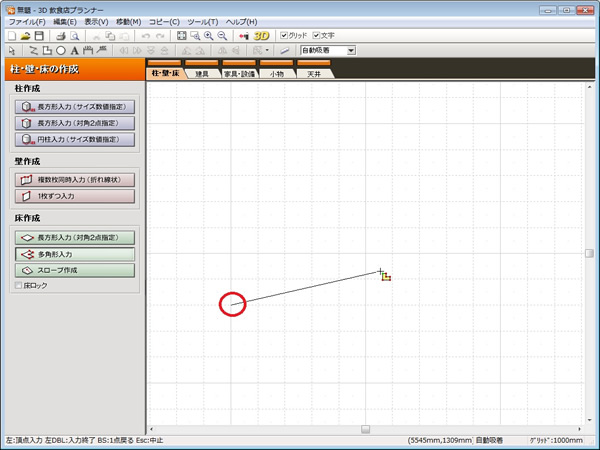This screenshot has height=450, width=600.
Task: Select the circle drawing tool
Action: [61, 49]
